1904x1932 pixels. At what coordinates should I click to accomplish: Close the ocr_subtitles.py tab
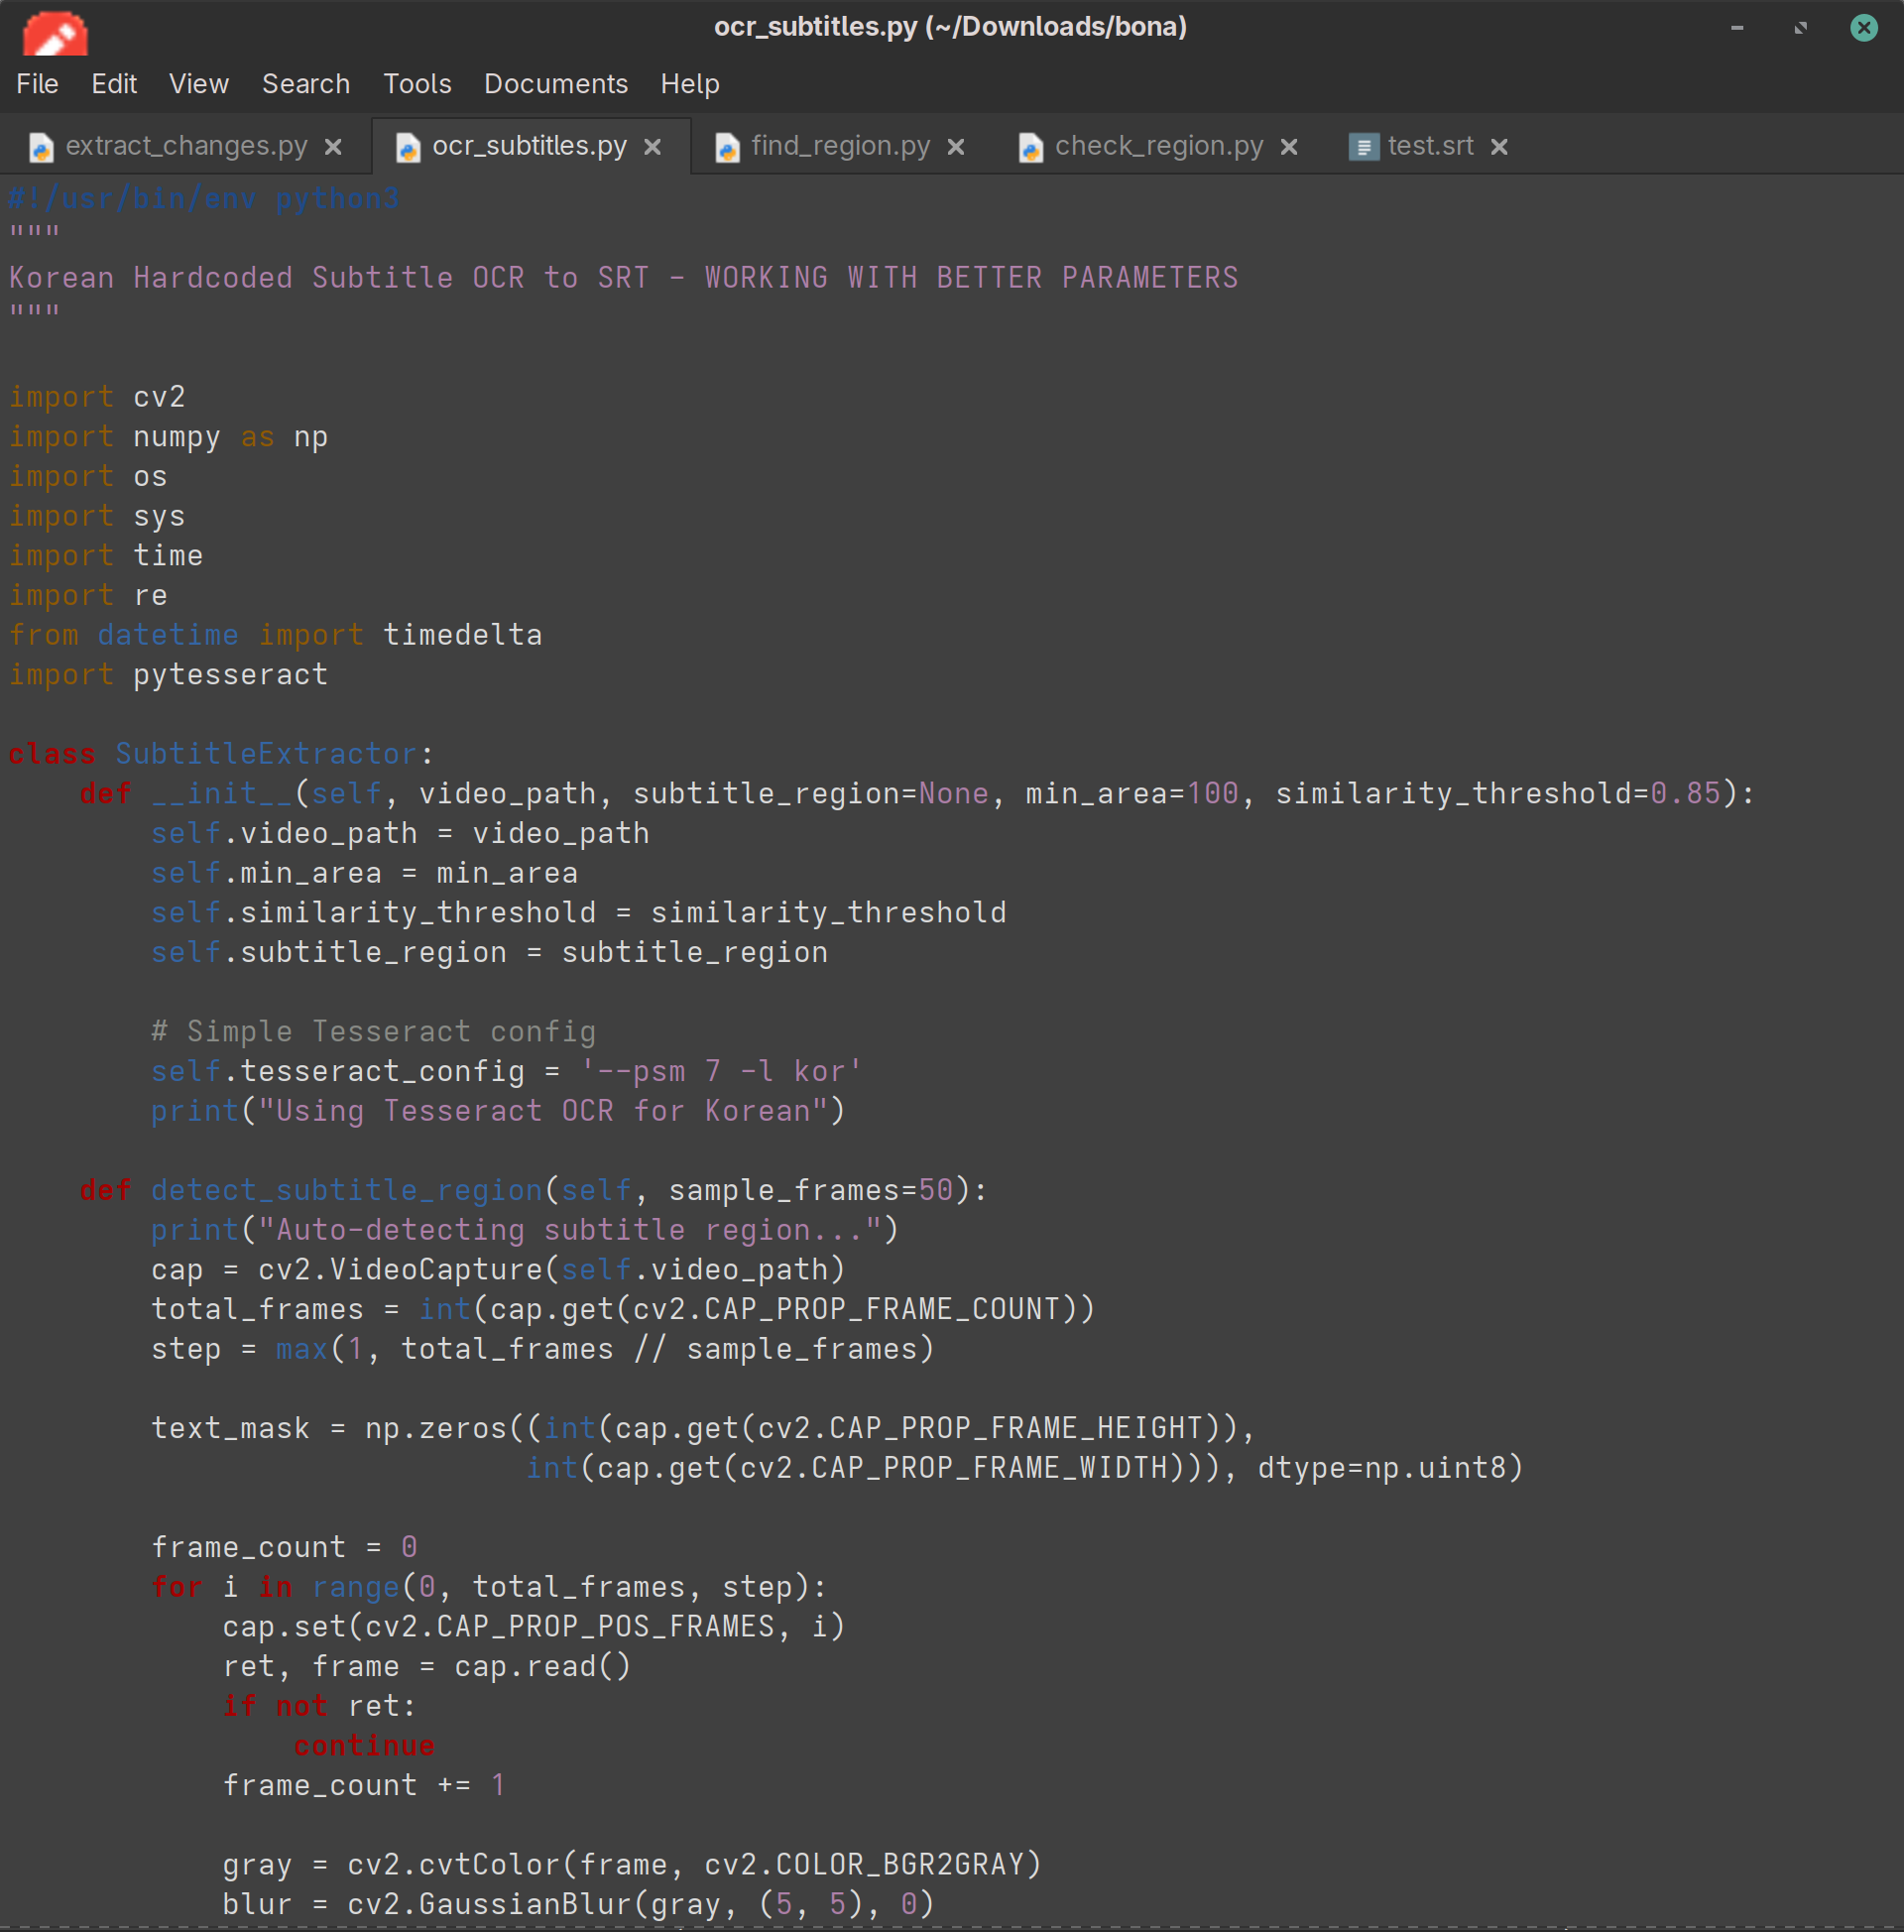point(652,147)
